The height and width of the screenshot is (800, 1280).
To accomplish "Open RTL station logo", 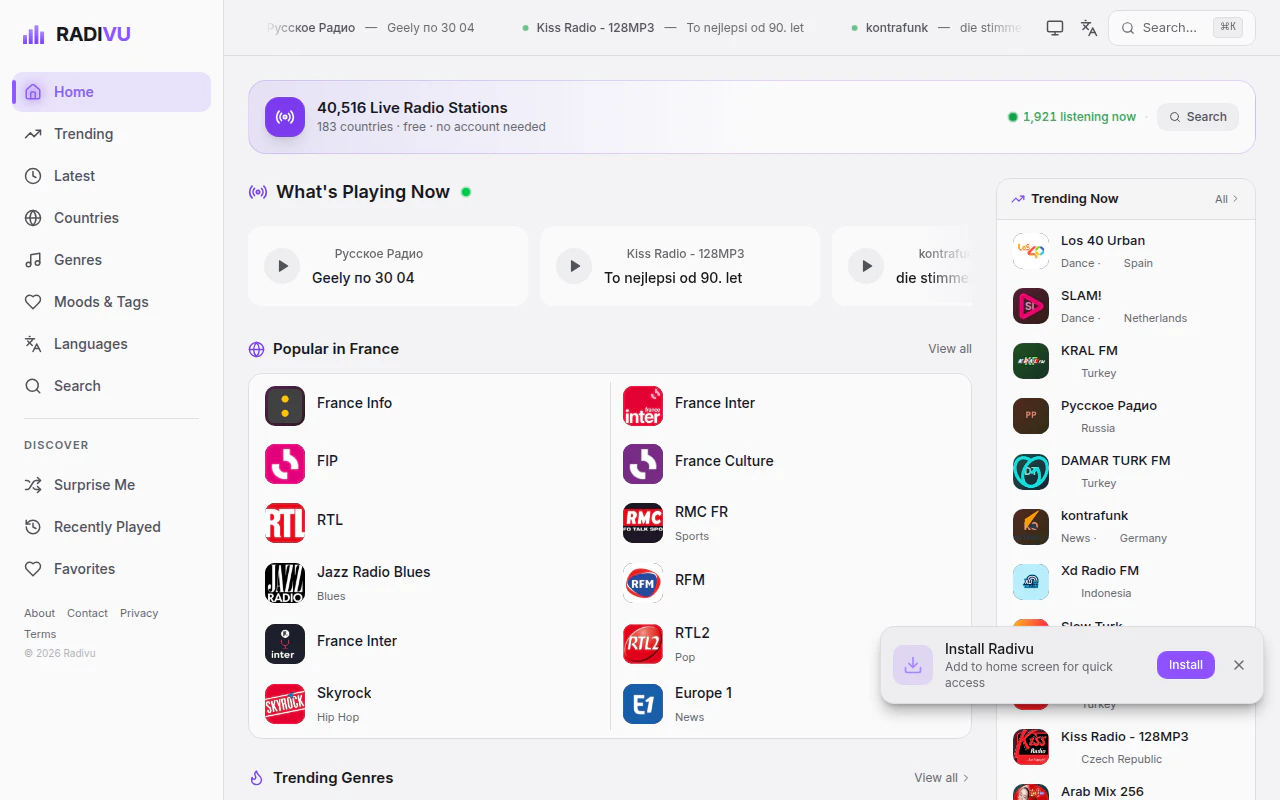I will pyautogui.click(x=285, y=523).
